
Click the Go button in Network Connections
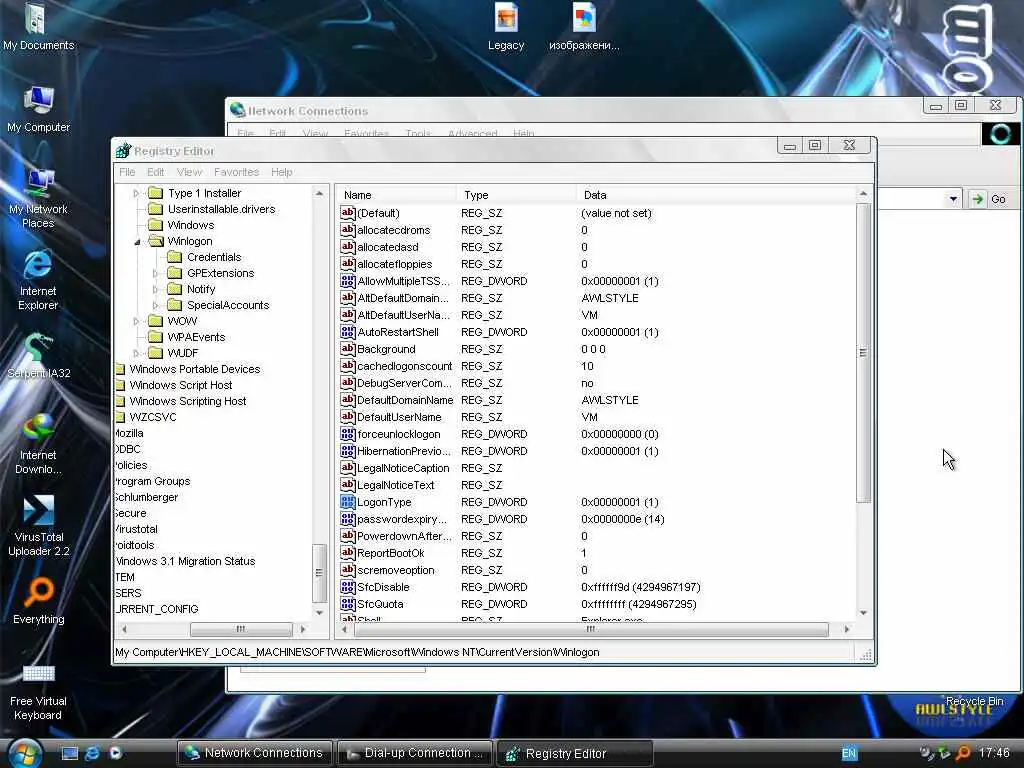click(x=989, y=199)
